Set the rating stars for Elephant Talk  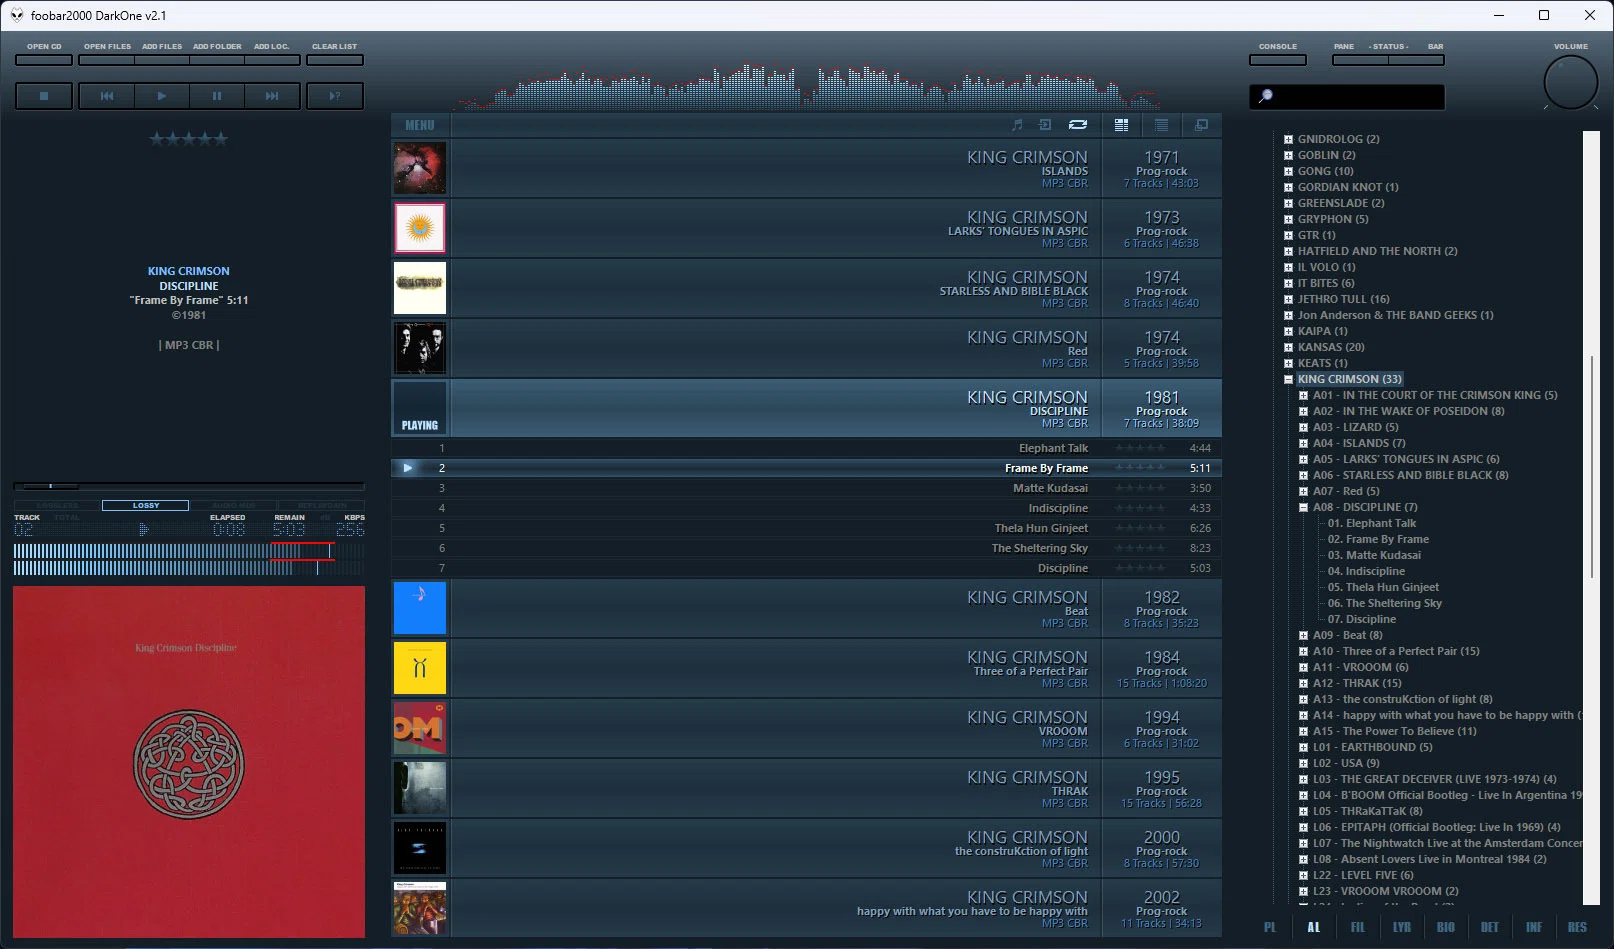[x=1140, y=448]
